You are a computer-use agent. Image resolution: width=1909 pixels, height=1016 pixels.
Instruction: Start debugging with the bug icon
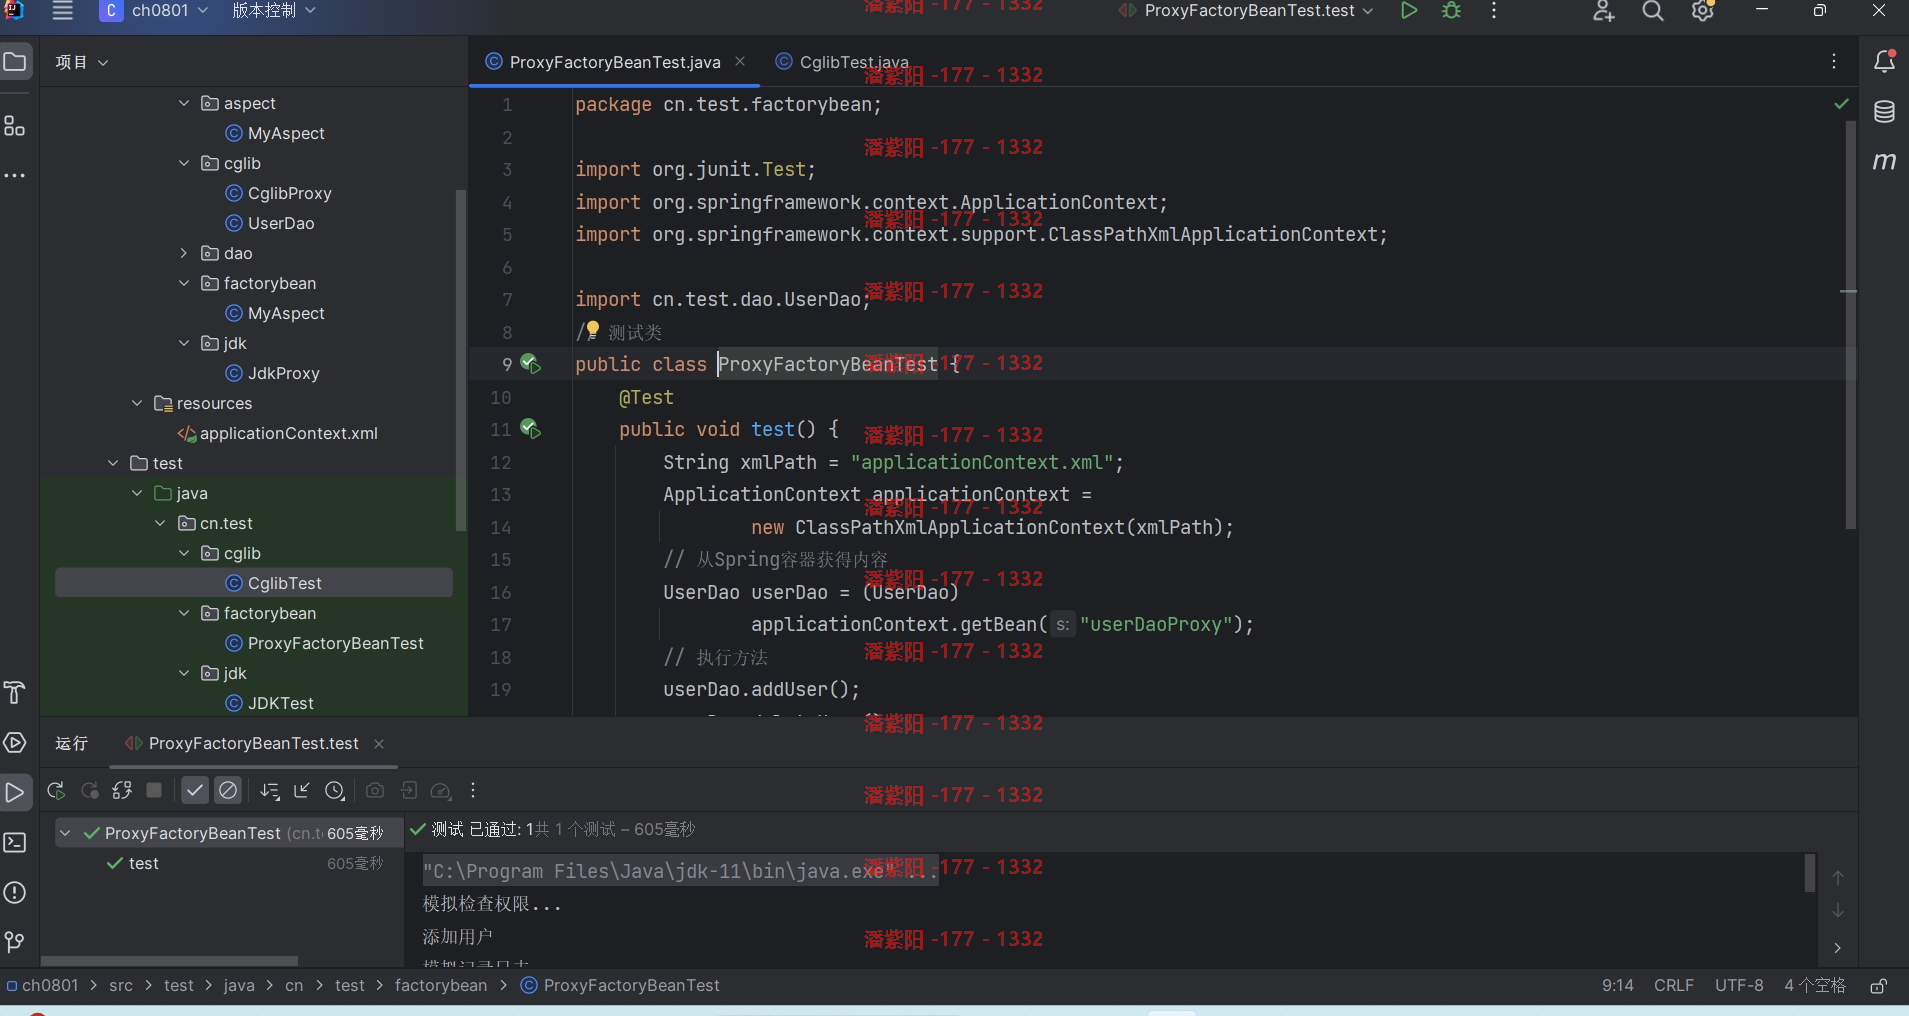tap(1451, 11)
